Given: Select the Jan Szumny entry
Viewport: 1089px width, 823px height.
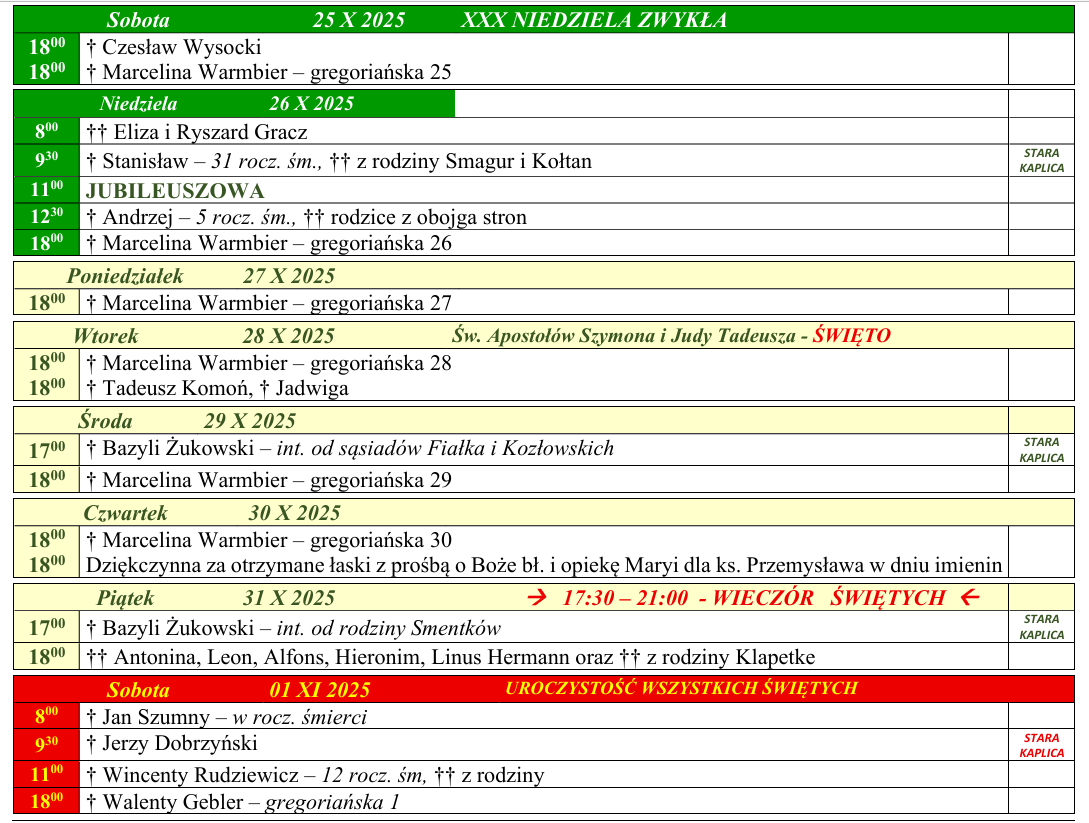Looking at the screenshot, I should pos(227,716).
